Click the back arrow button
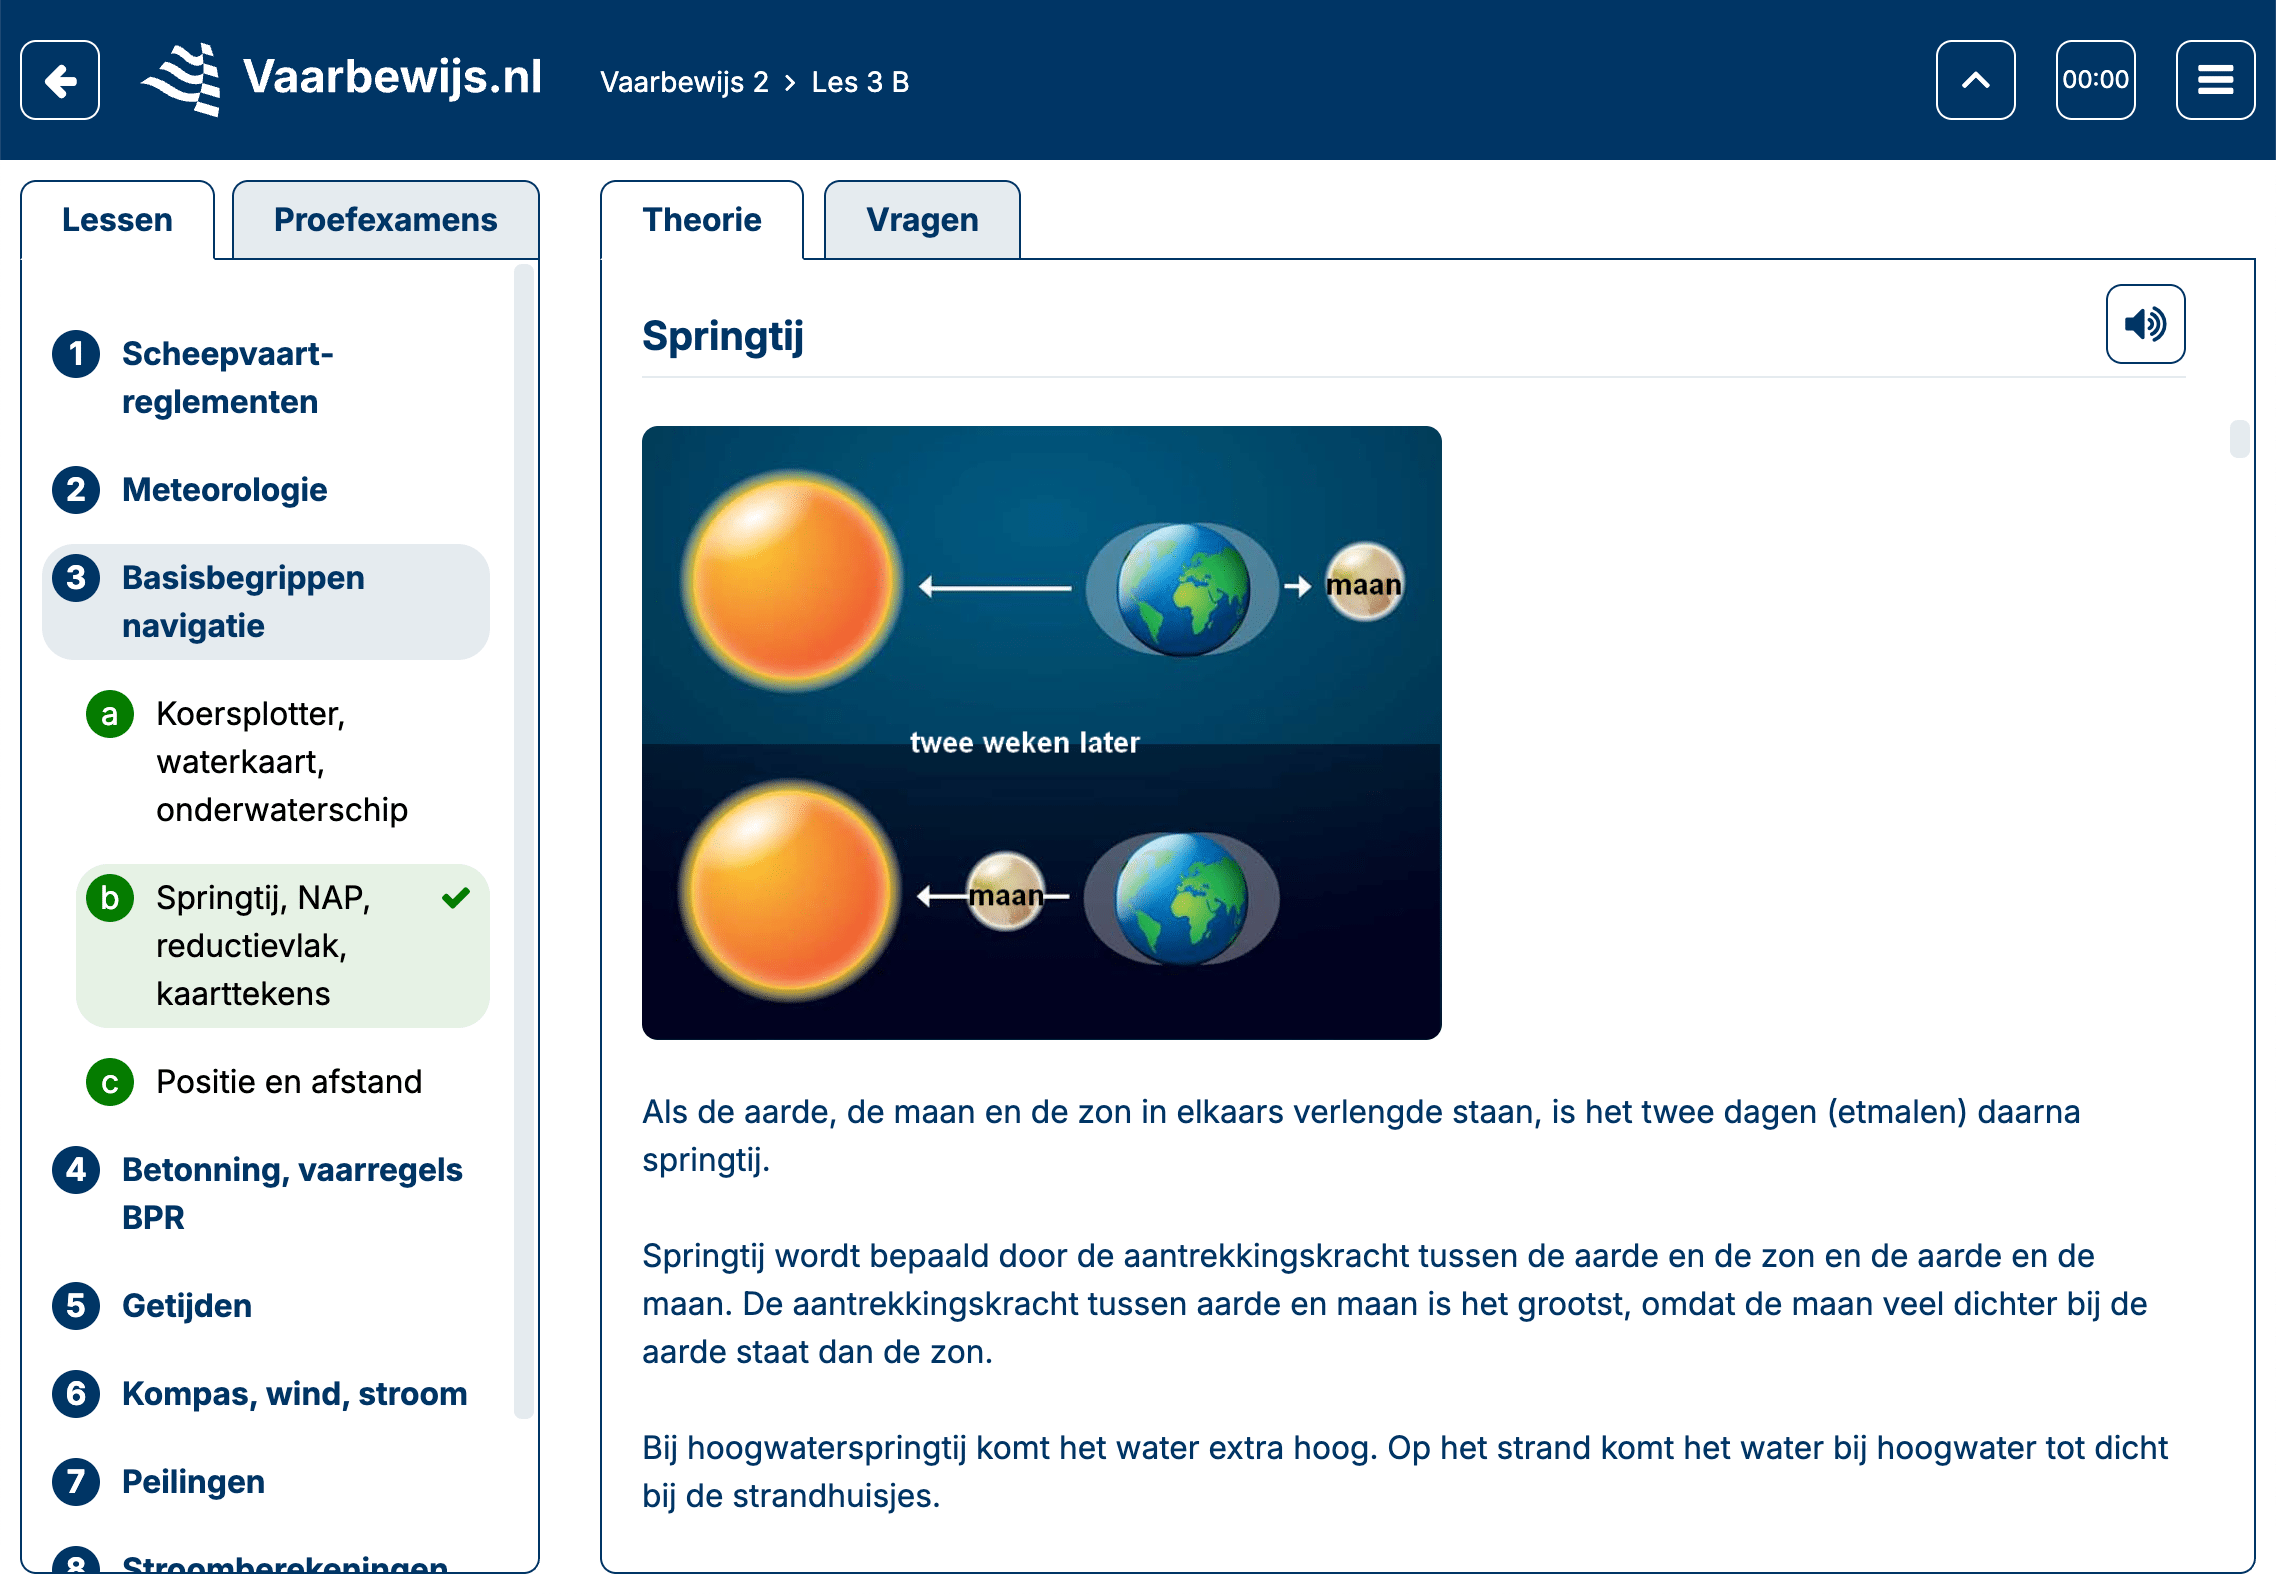The width and height of the screenshot is (2276, 1594). (x=60, y=80)
